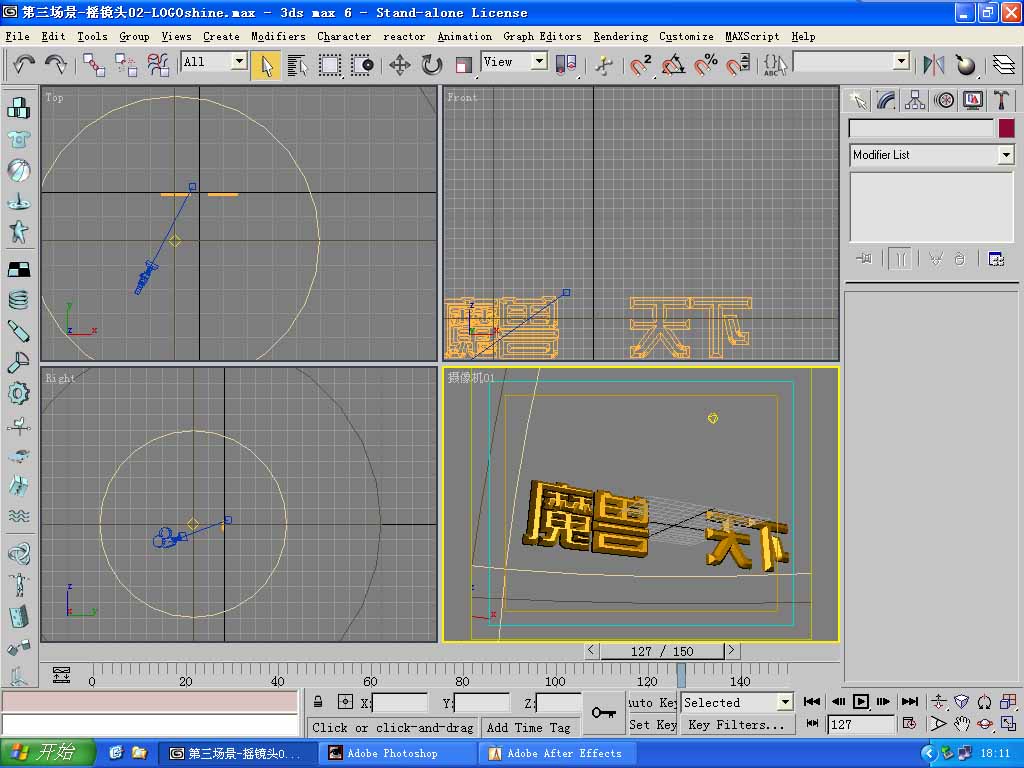Toggle the Angle Snap icon
The image size is (1024, 768).
coord(673,65)
